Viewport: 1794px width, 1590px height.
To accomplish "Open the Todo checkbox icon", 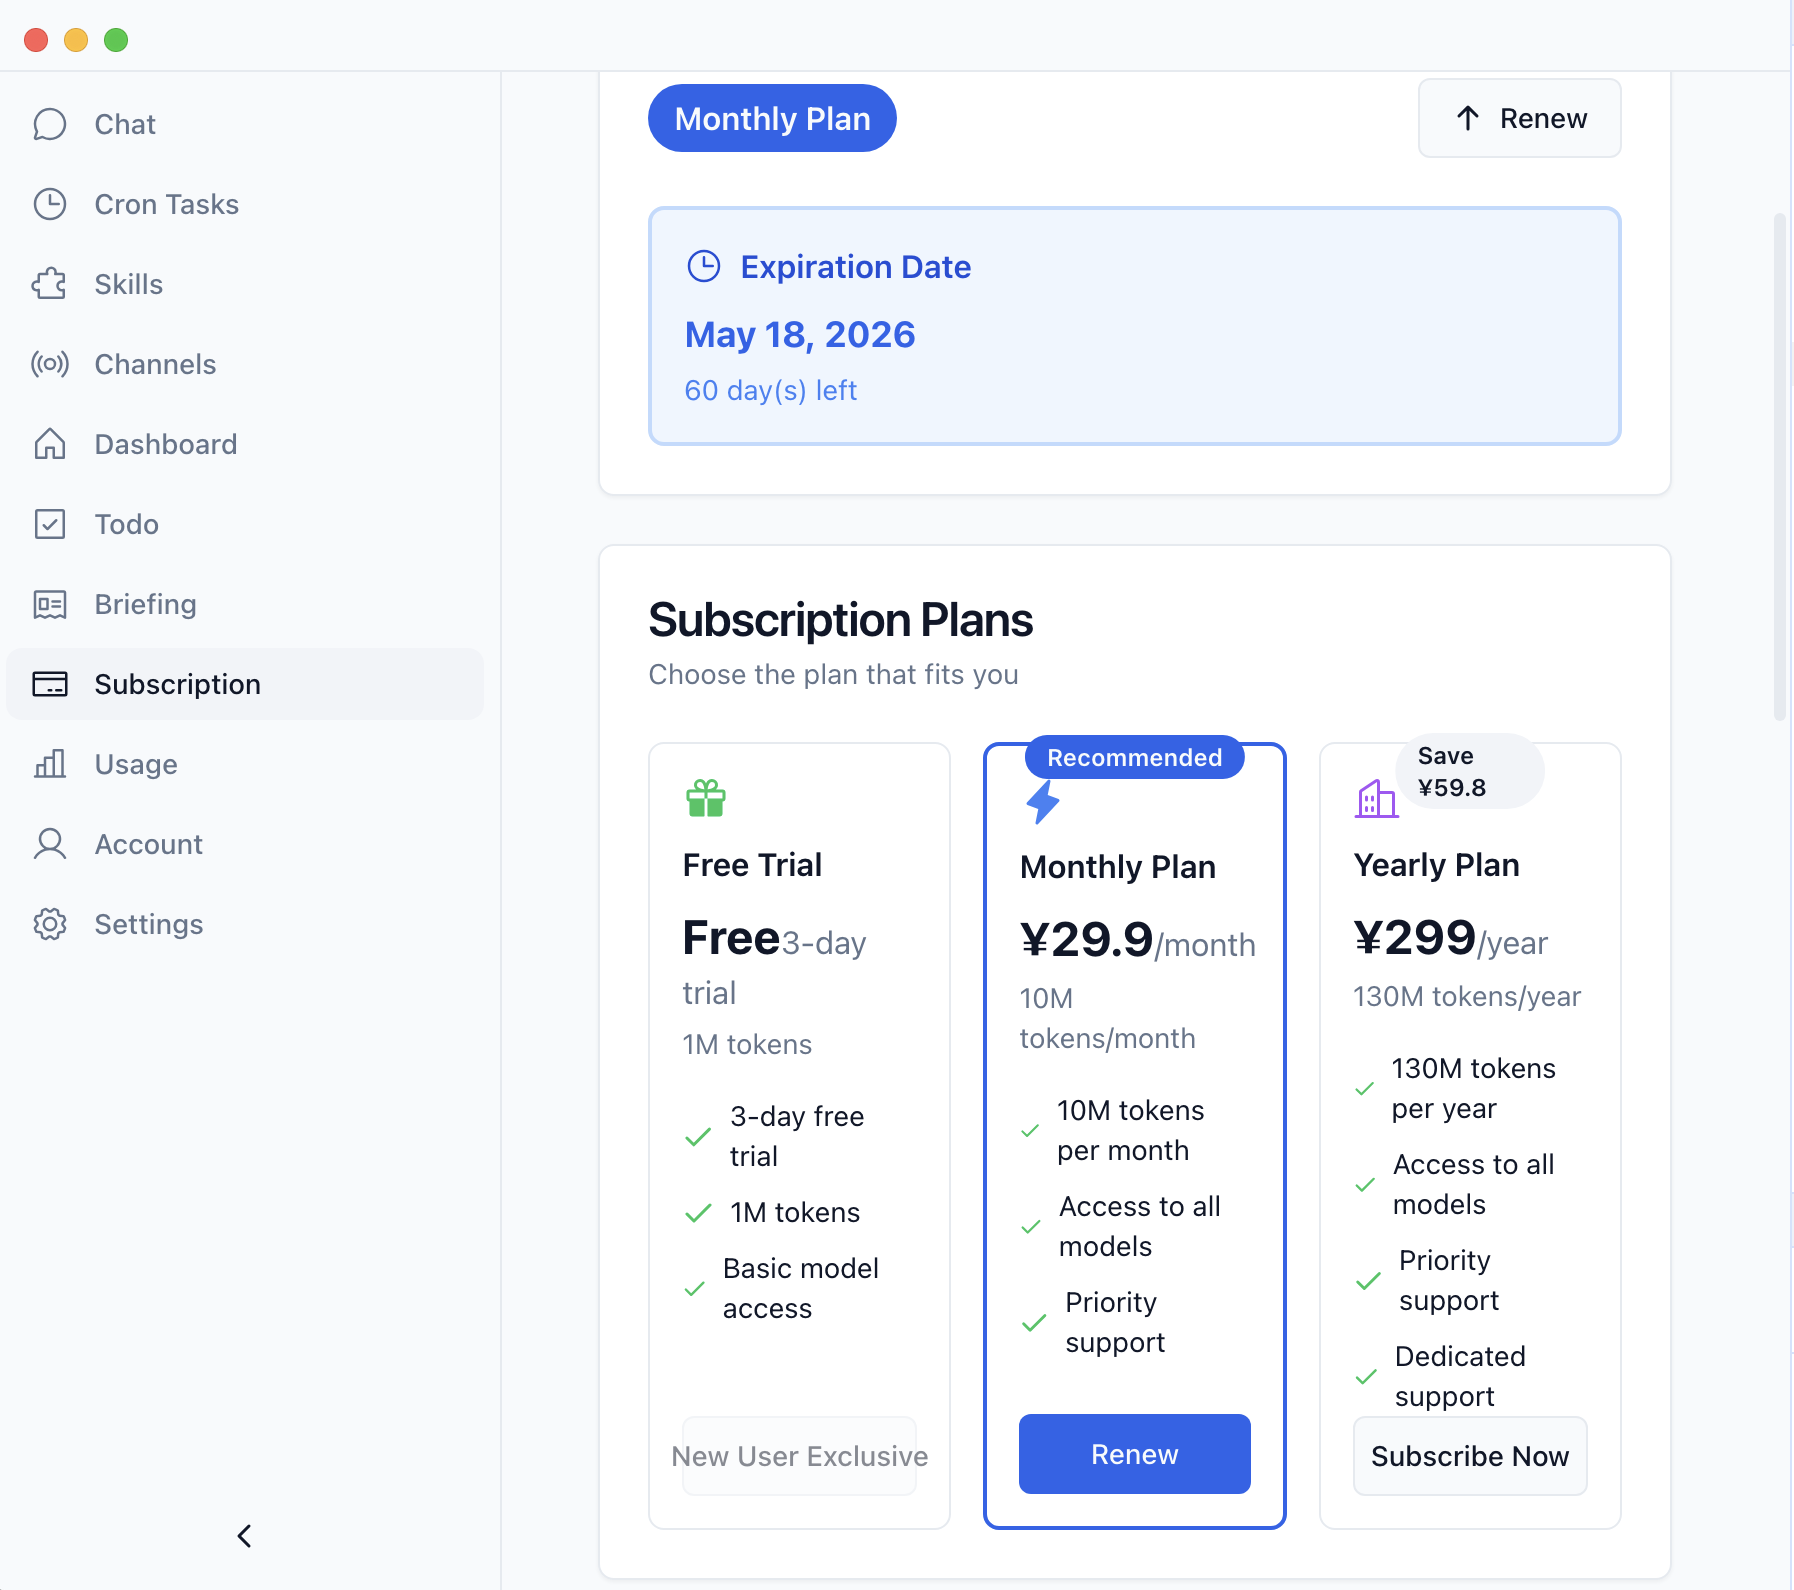I will (x=49, y=524).
